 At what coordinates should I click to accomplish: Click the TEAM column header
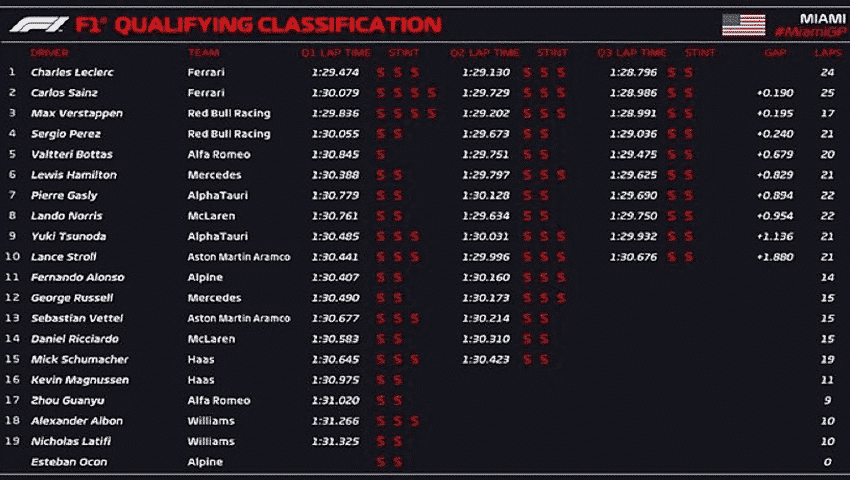click(x=203, y=53)
